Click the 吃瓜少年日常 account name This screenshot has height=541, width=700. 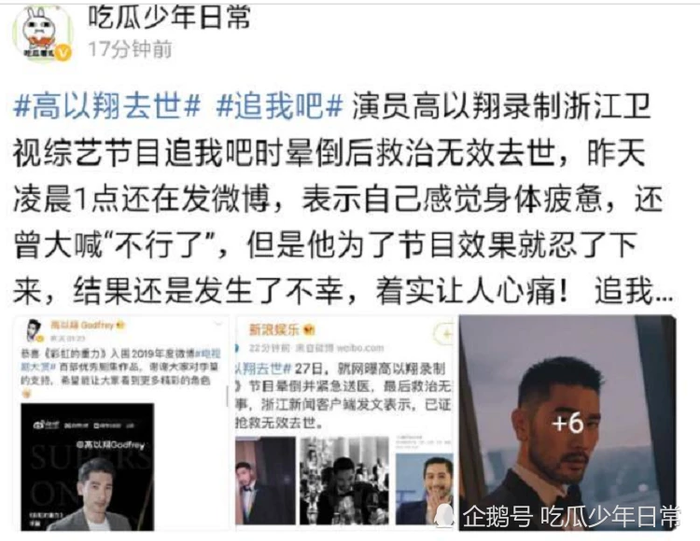(x=170, y=18)
